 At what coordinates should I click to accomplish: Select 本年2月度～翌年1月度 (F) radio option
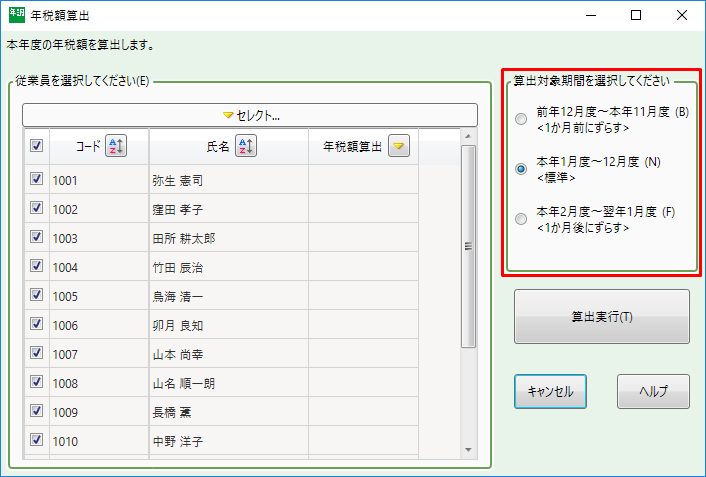point(520,219)
